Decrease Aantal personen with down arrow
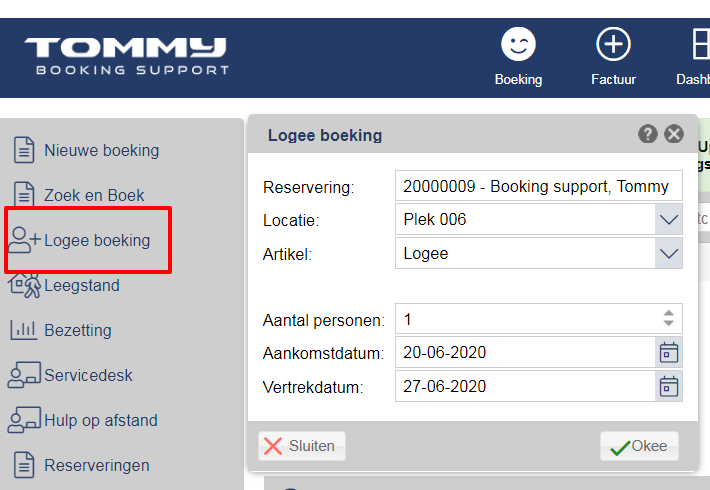Viewport: 710px width, 490px height. pyautogui.click(x=669, y=323)
